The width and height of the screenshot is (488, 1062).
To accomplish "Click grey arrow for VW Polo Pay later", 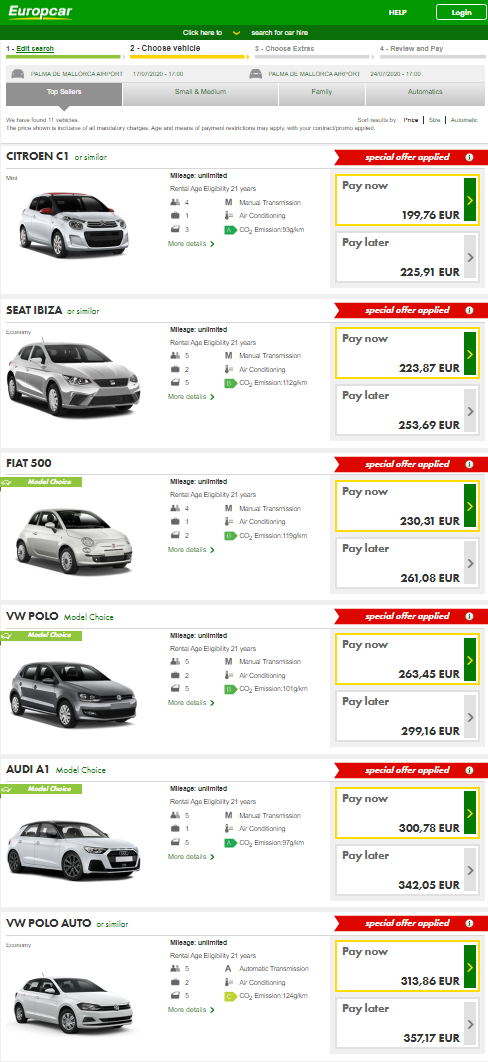I will point(470,716).
